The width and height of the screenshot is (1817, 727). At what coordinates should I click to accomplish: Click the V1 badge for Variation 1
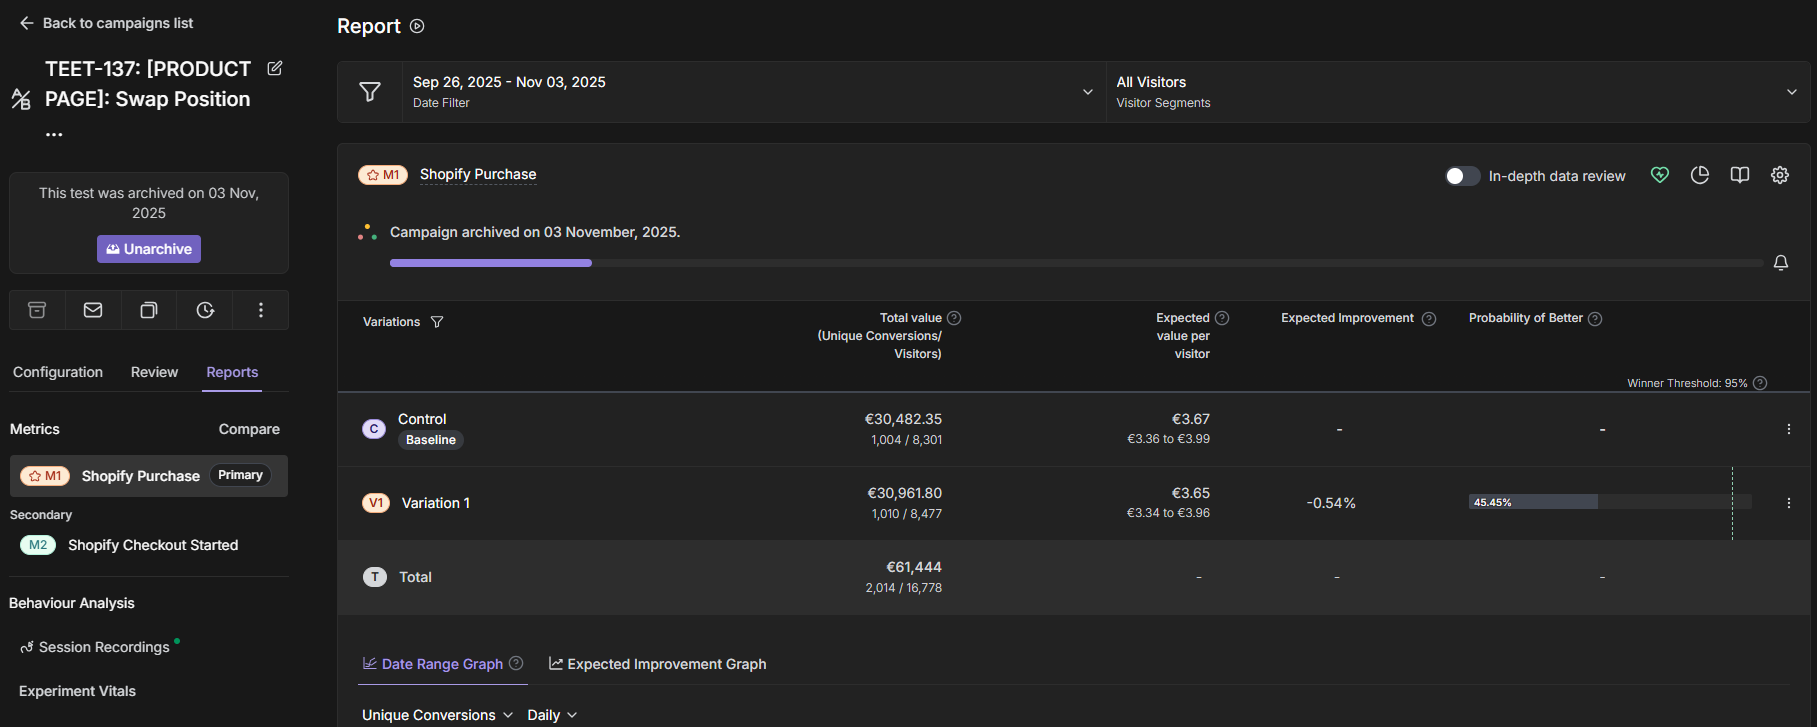[x=376, y=503]
